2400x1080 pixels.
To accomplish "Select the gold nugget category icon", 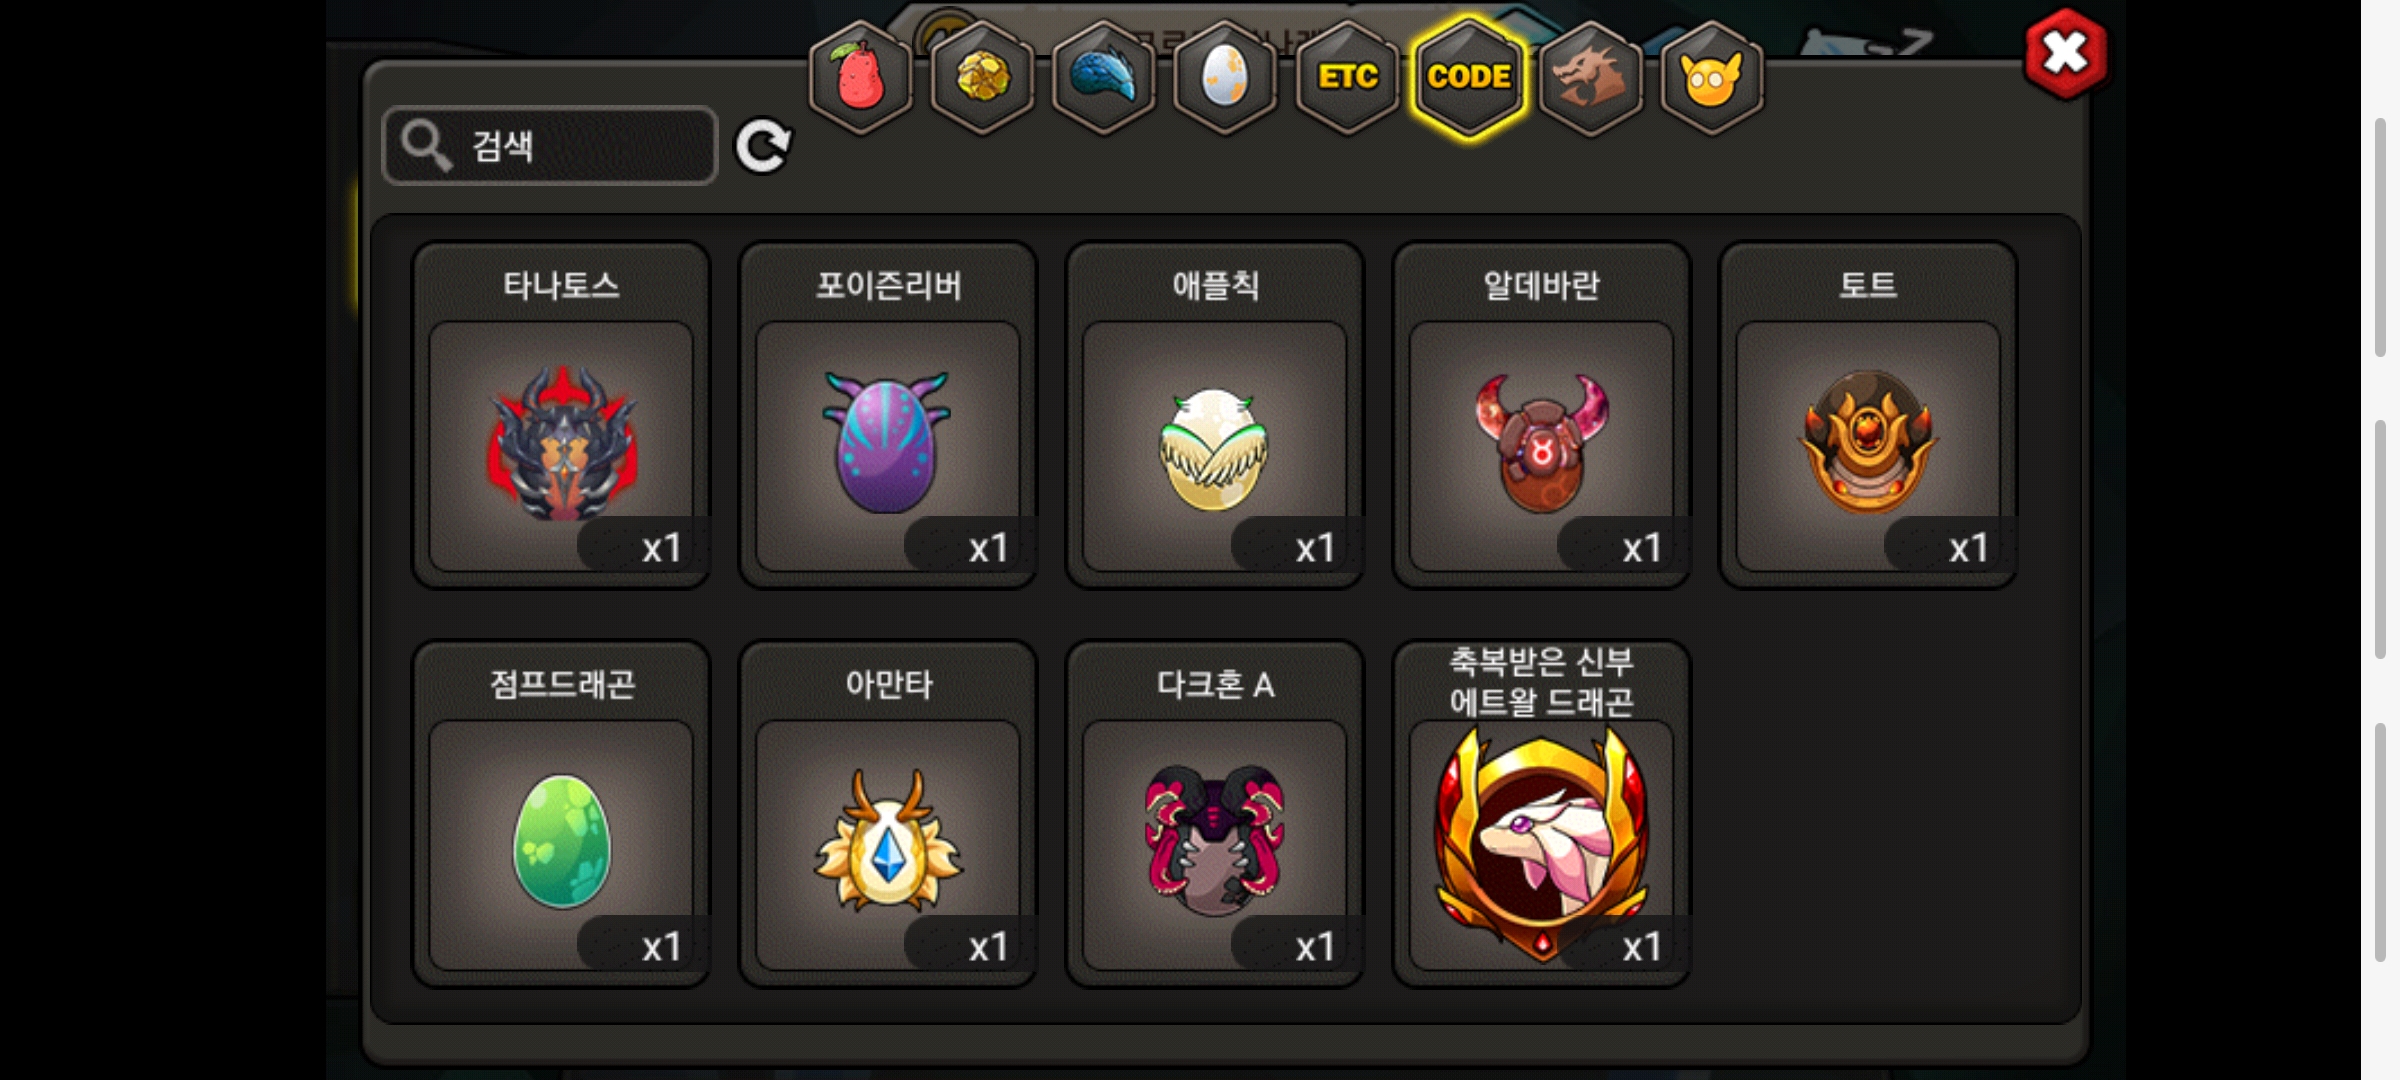I will (x=983, y=78).
